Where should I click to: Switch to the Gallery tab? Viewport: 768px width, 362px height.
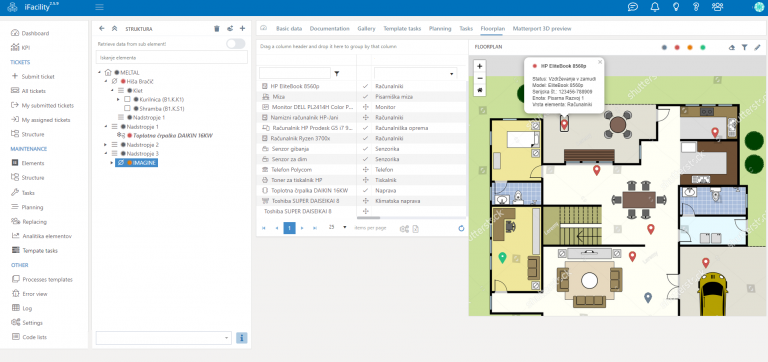pyautogui.click(x=366, y=28)
